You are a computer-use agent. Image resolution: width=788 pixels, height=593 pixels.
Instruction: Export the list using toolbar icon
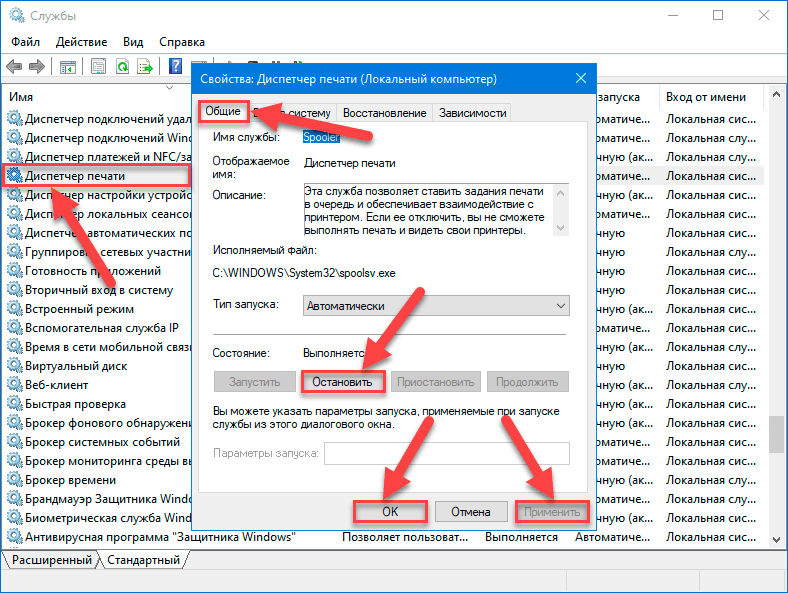145,66
